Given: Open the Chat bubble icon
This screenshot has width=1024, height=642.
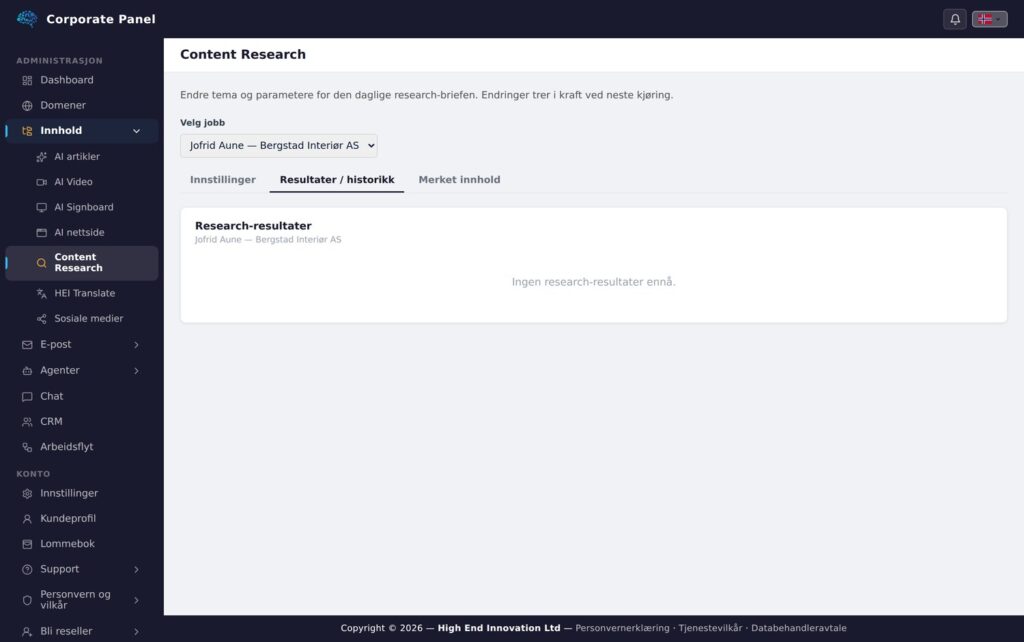Looking at the screenshot, I should click(x=27, y=396).
